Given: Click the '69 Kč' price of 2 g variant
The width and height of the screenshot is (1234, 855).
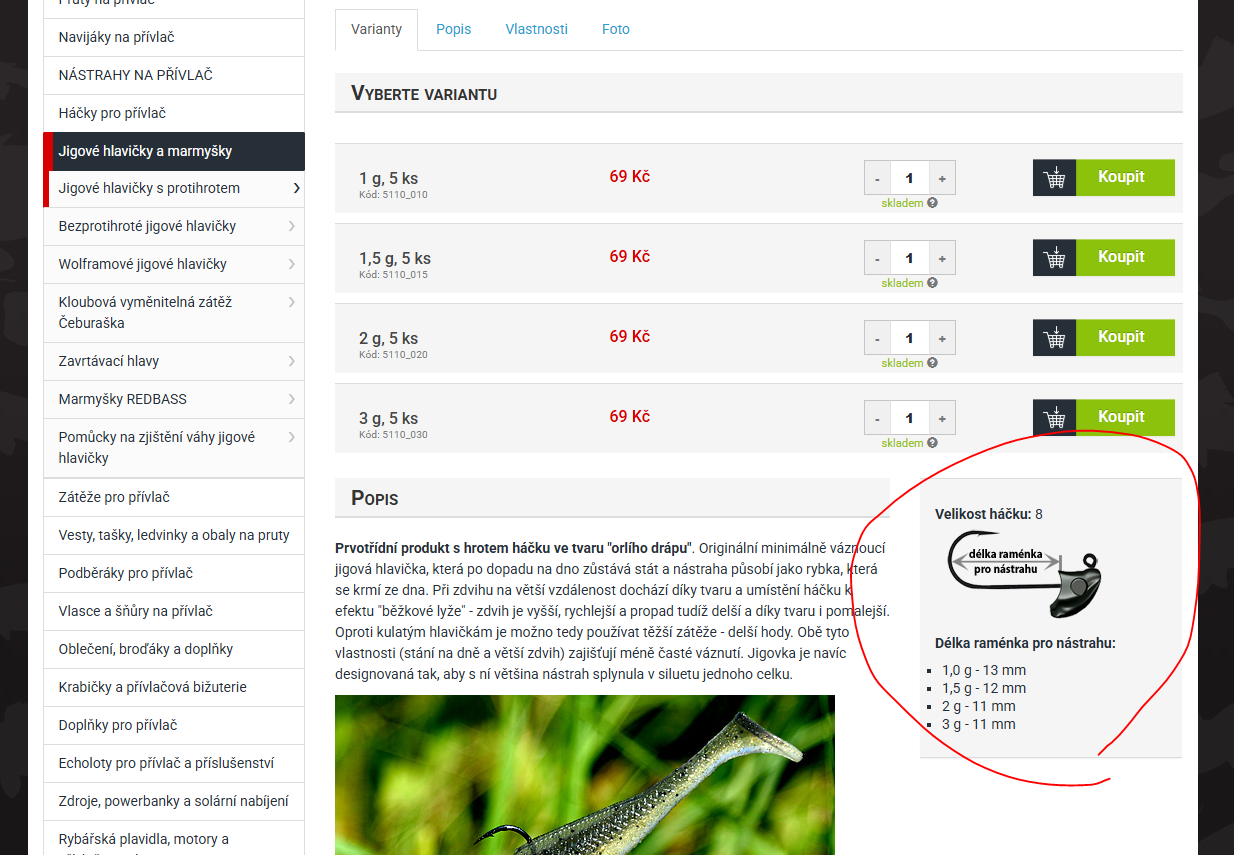Looking at the screenshot, I should coord(630,337).
